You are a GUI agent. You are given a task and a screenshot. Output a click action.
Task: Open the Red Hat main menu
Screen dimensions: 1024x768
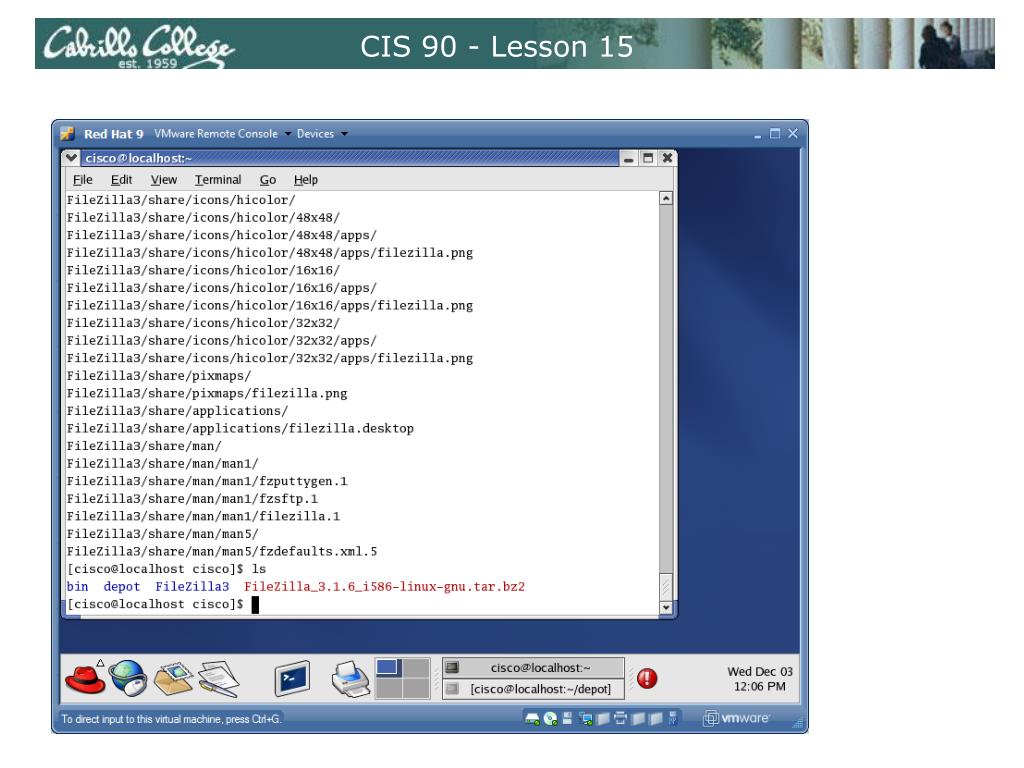85,678
